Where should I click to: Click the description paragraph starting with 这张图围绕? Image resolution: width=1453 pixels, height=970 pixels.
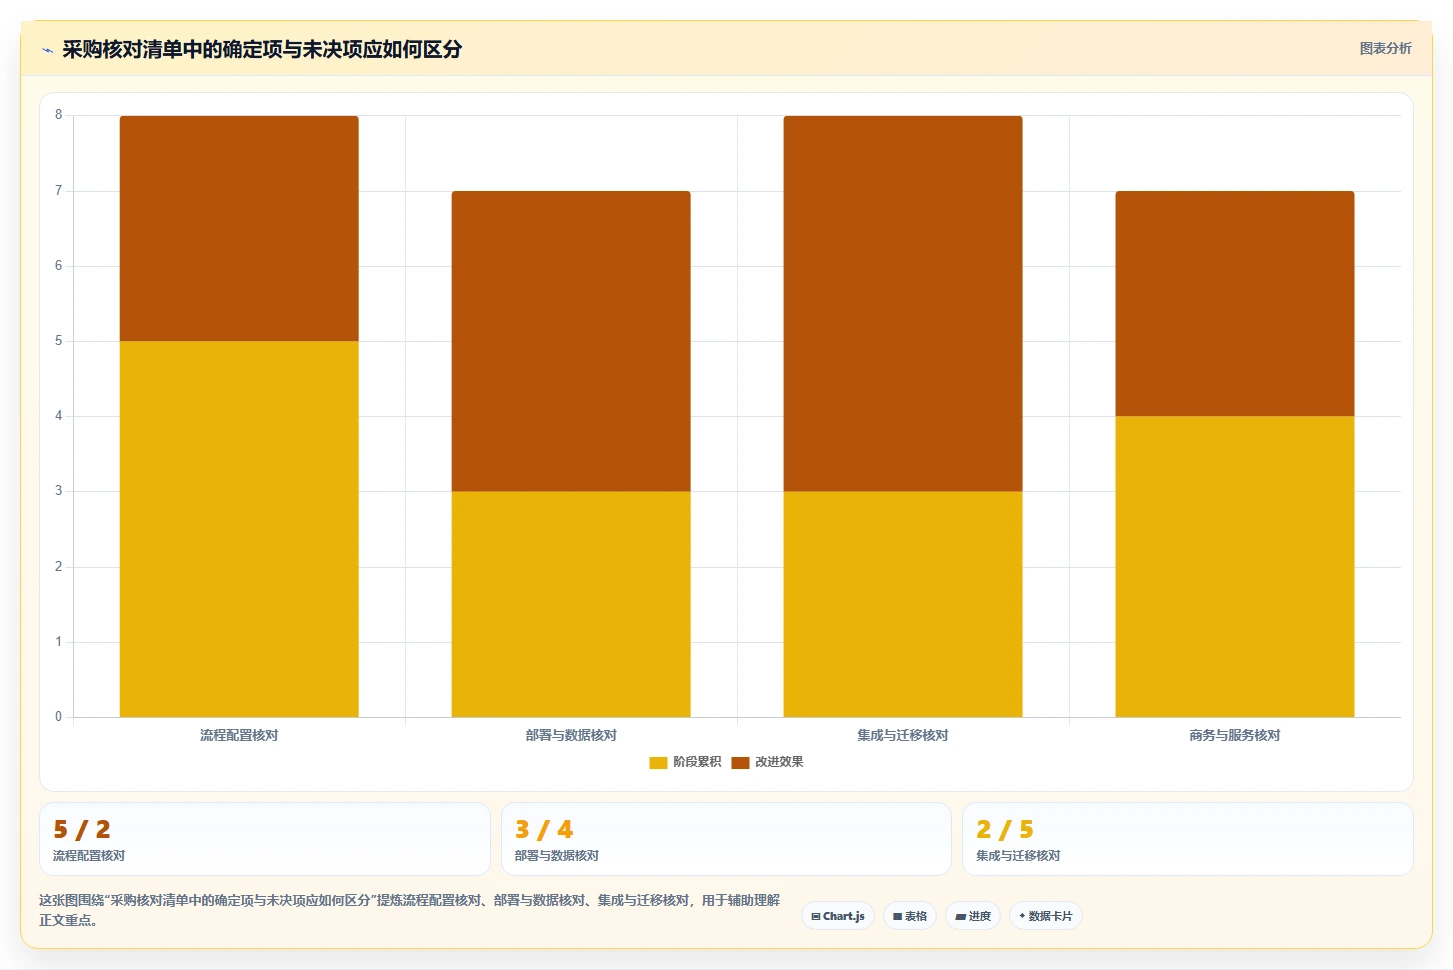[x=409, y=910]
